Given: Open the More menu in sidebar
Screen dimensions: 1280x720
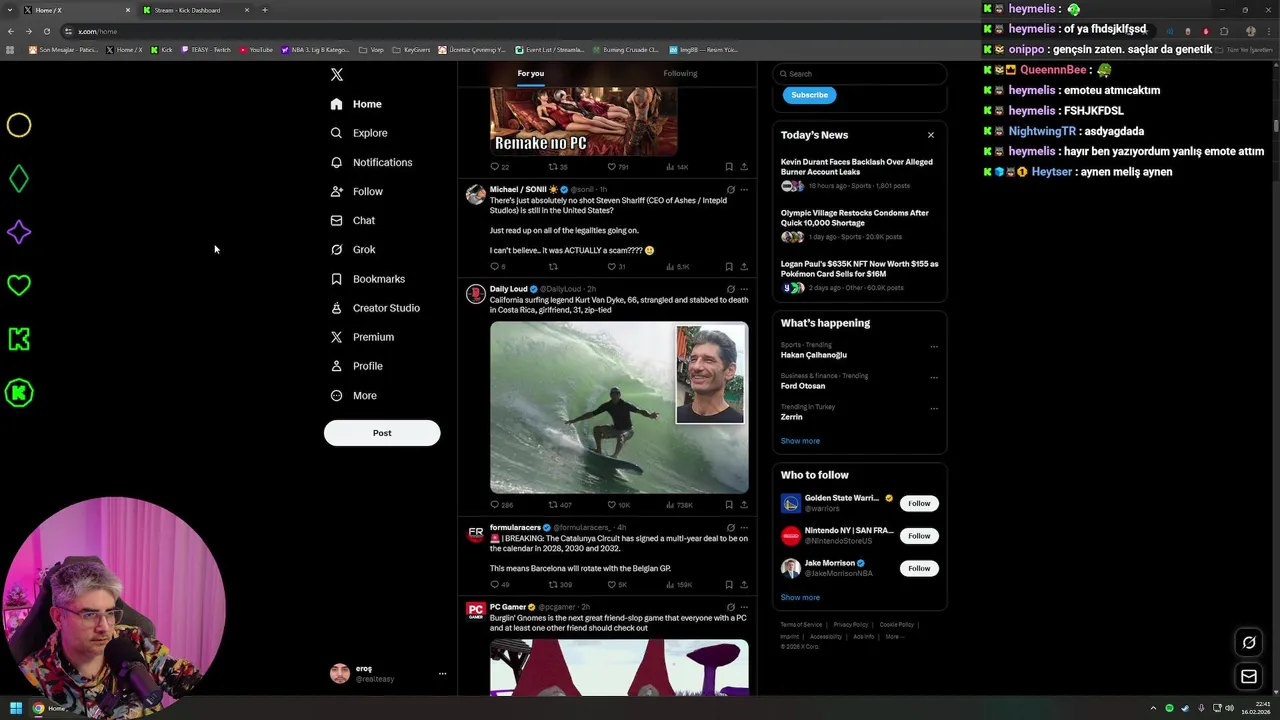Looking at the screenshot, I should 354,396.
